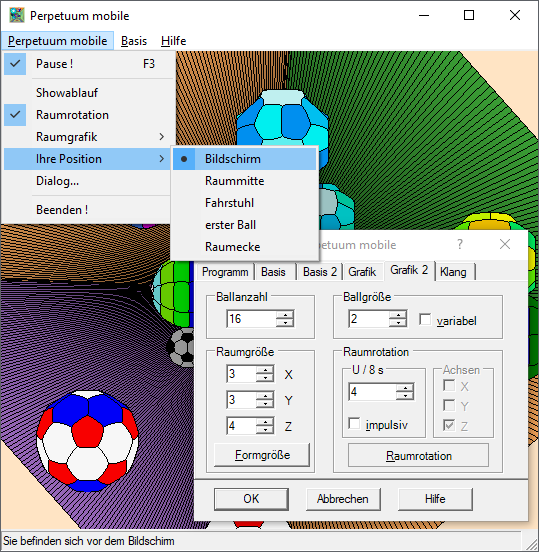Click the Ballgröße input field
This screenshot has width=539, height=552.
tap(369, 319)
